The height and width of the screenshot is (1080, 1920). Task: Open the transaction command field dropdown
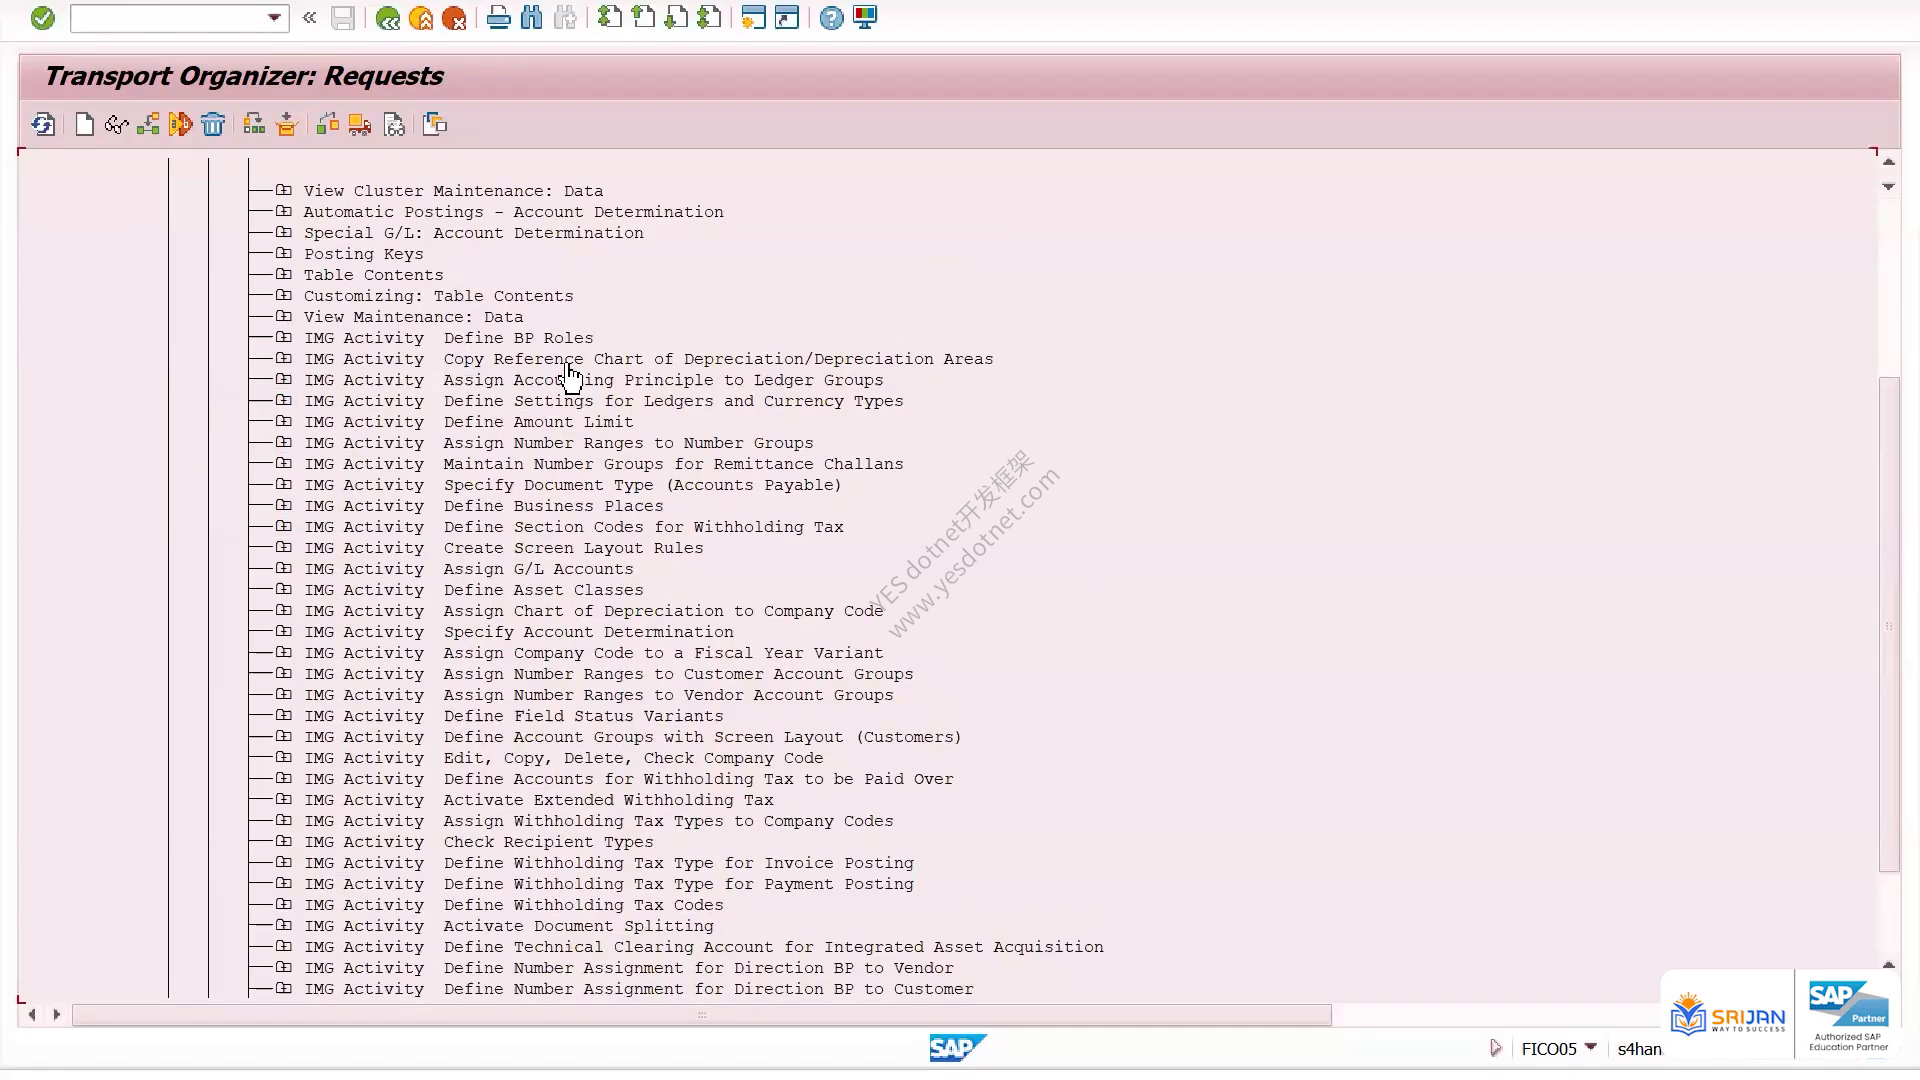274,18
